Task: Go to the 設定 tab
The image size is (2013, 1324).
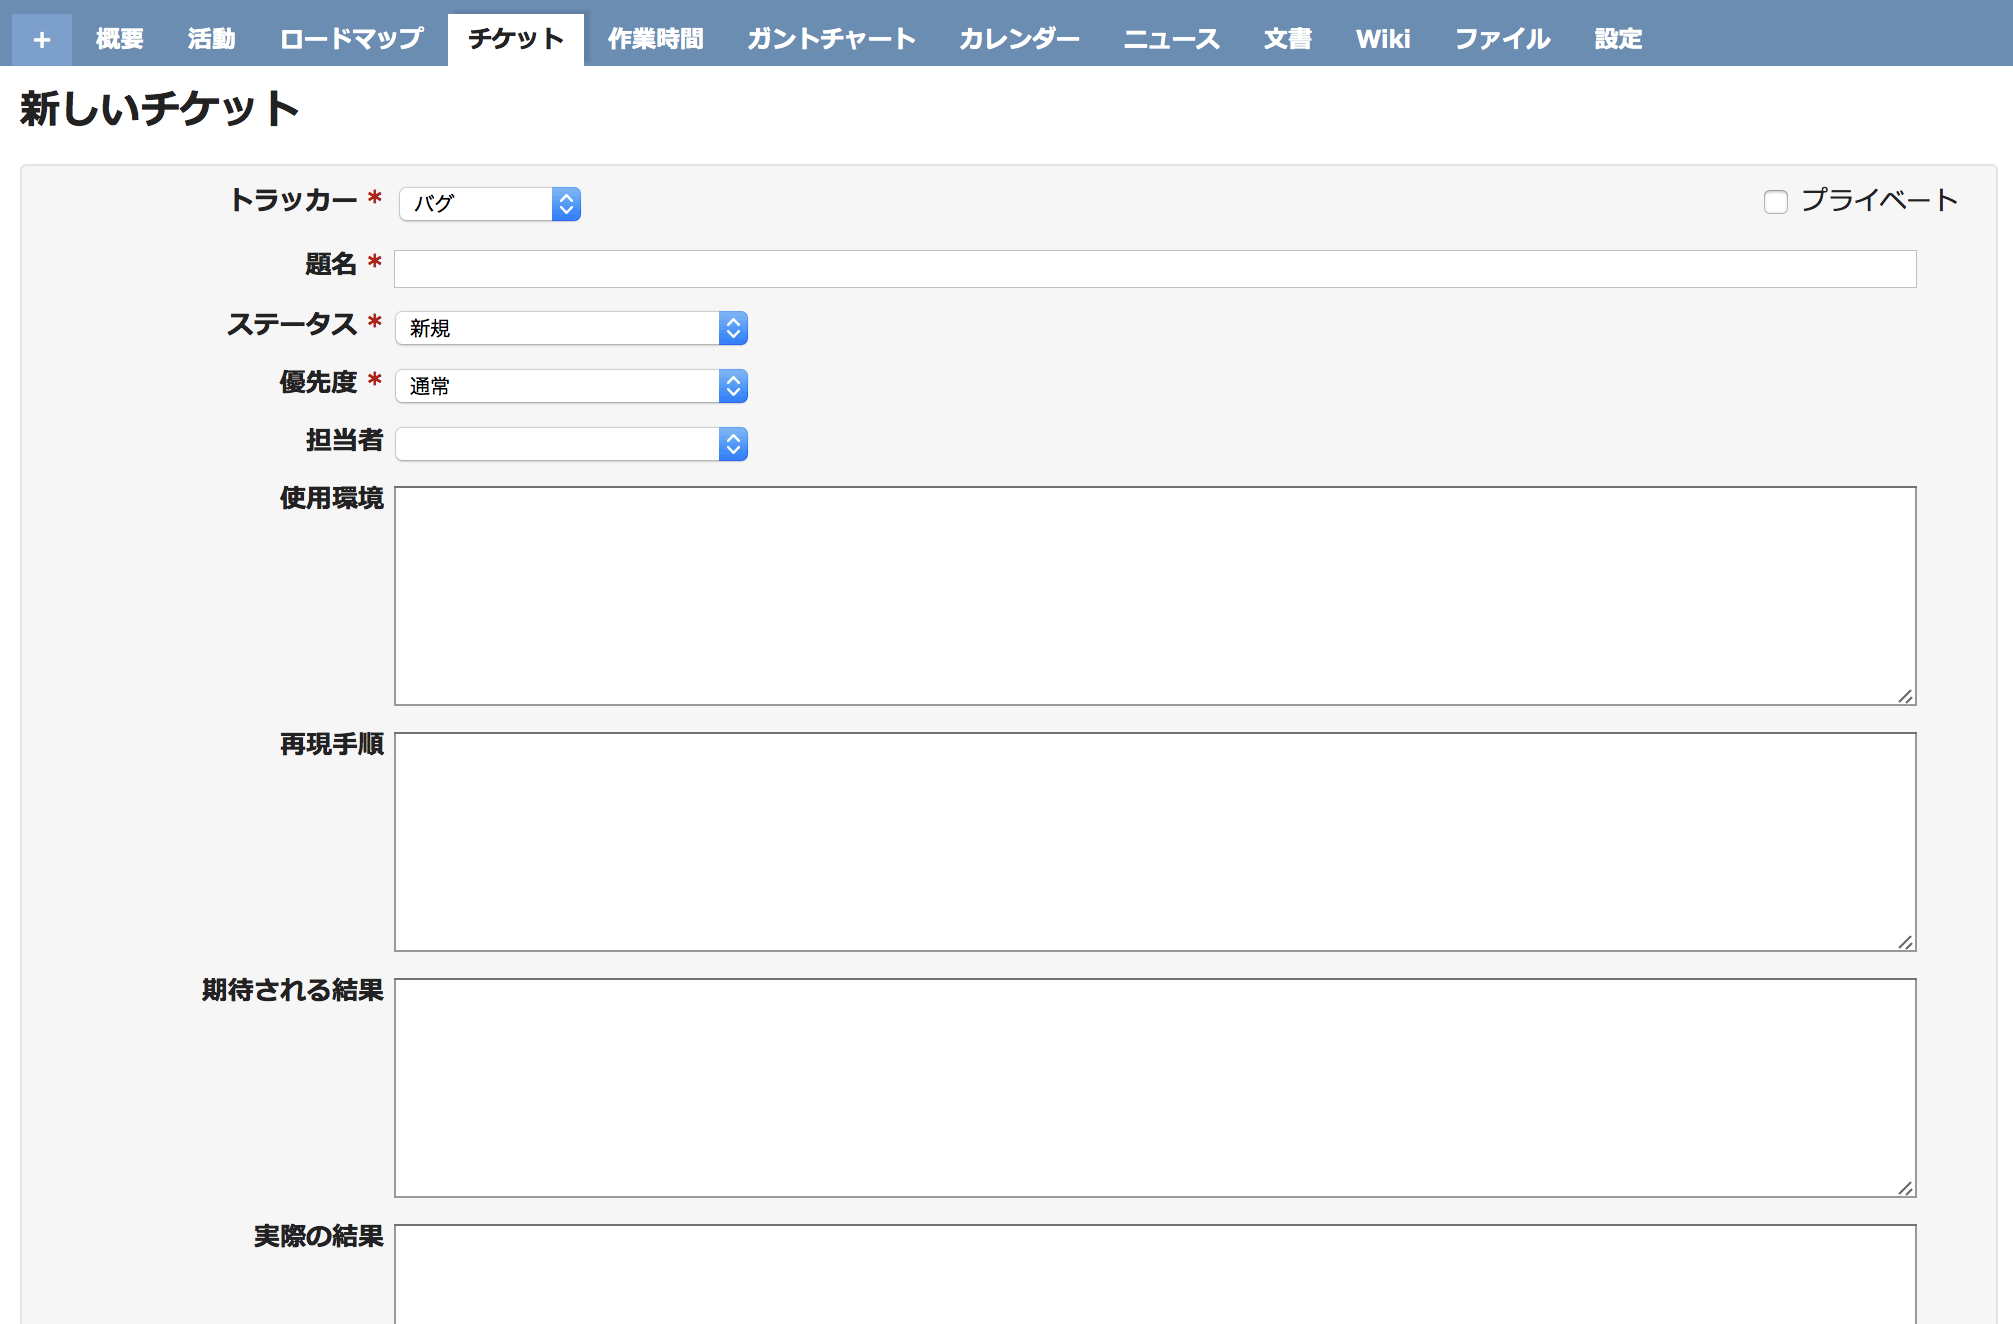Action: pyautogui.click(x=1618, y=40)
